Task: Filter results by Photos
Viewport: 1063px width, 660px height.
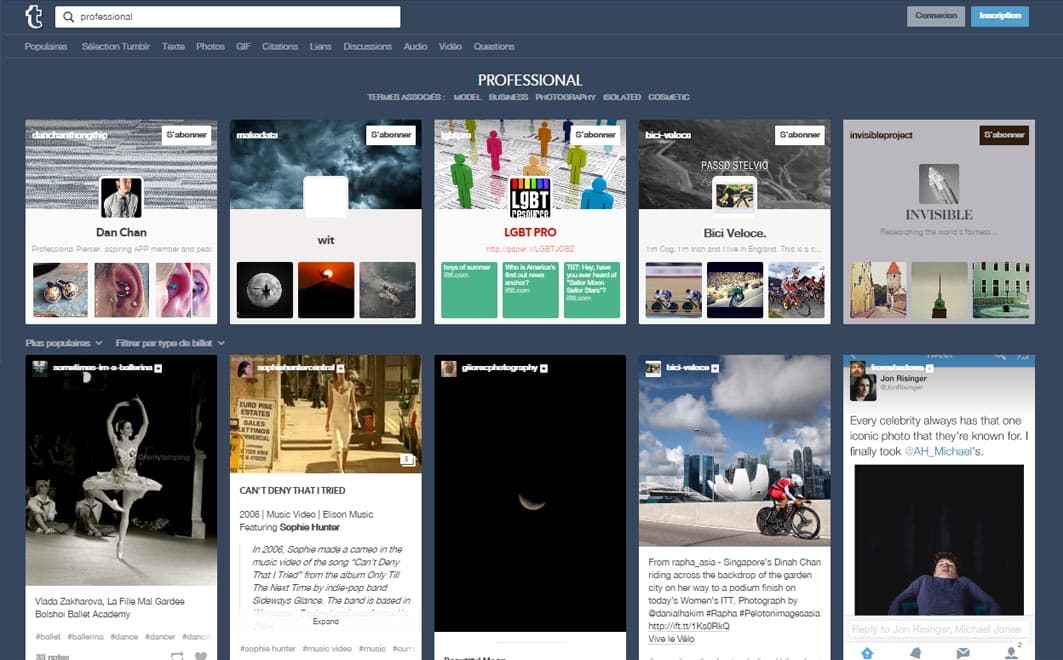Action: tap(210, 47)
